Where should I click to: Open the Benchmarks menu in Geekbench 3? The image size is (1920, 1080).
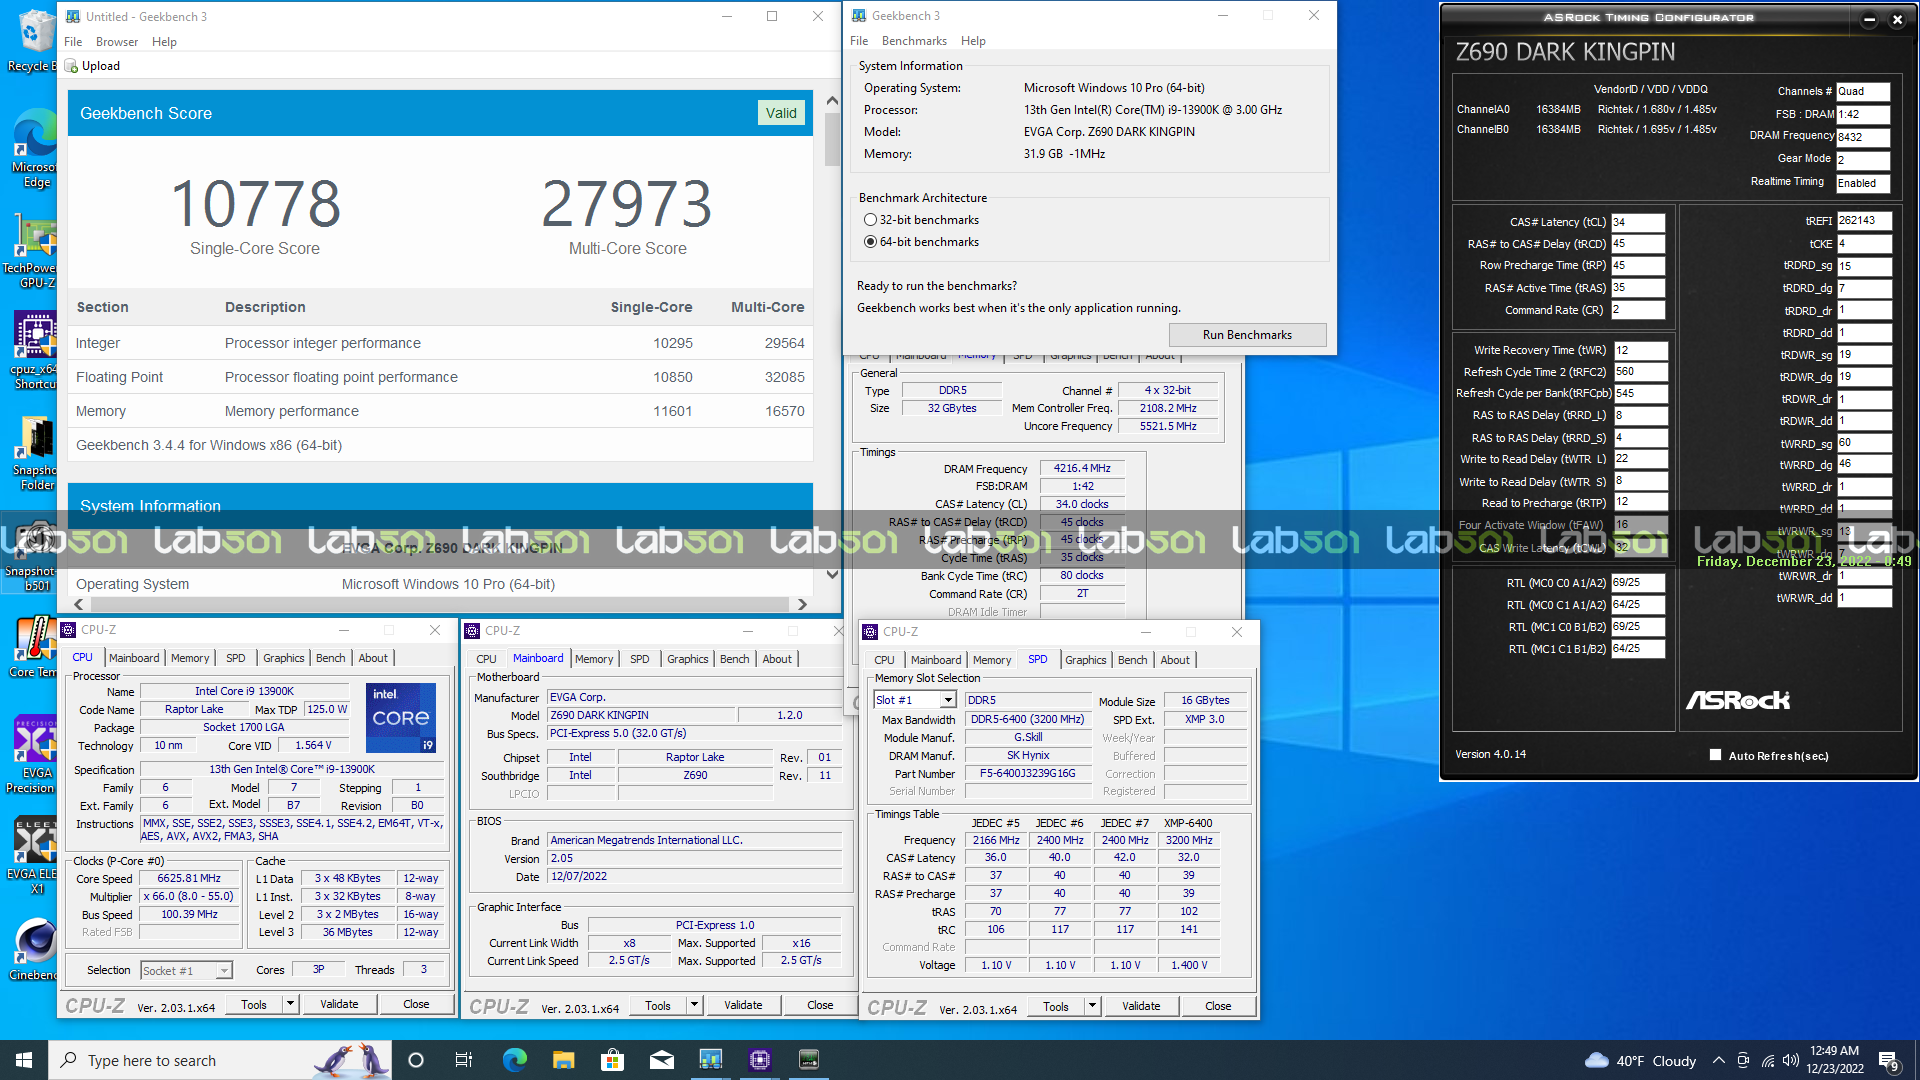click(x=914, y=41)
